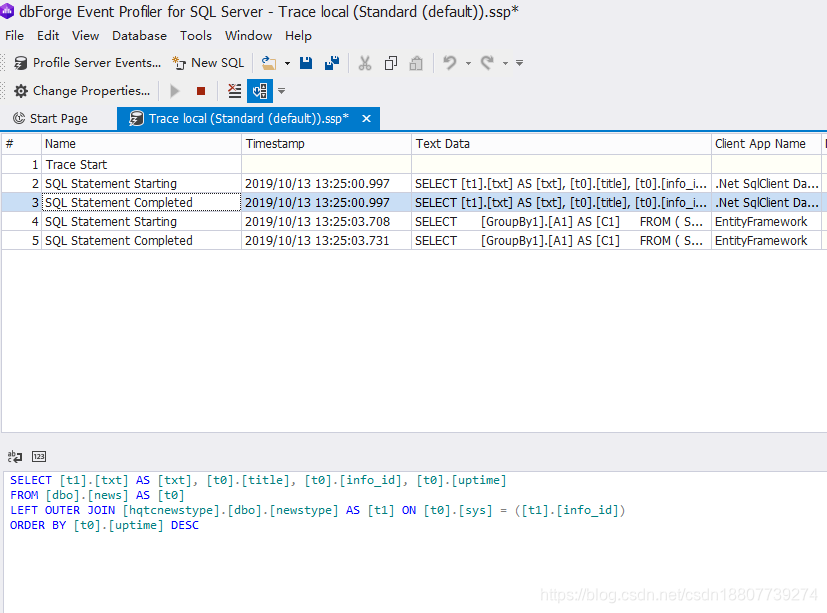Click the Undo arrow icon

point(450,63)
